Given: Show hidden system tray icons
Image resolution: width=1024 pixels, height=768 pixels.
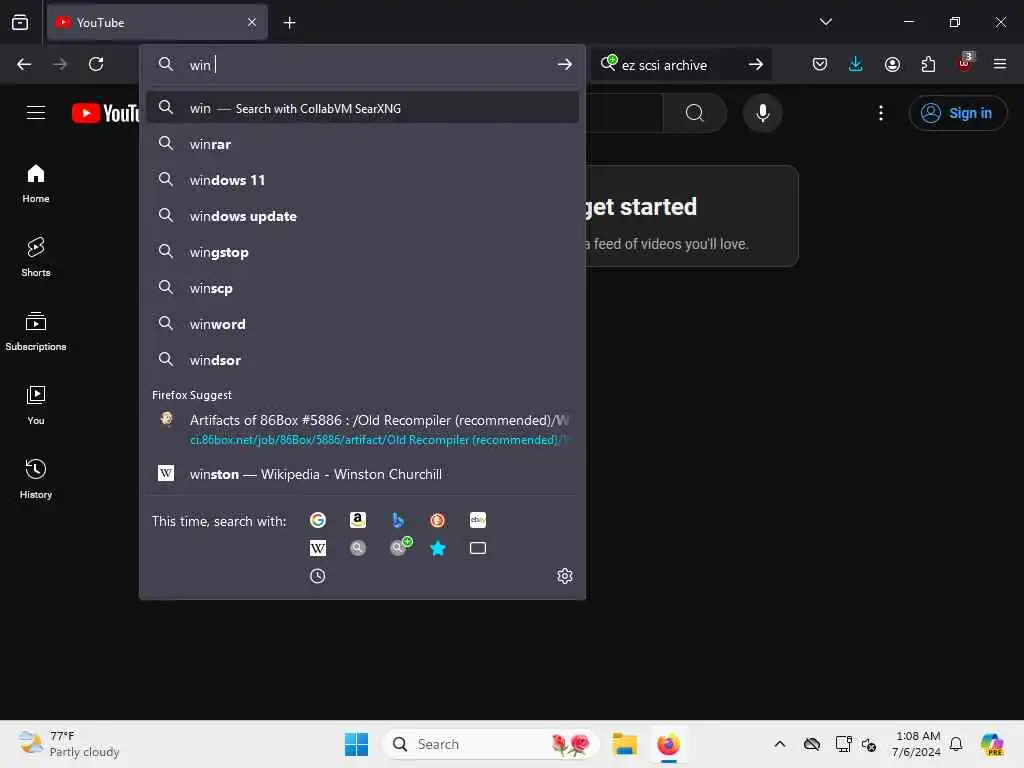Looking at the screenshot, I should [x=780, y=744].
